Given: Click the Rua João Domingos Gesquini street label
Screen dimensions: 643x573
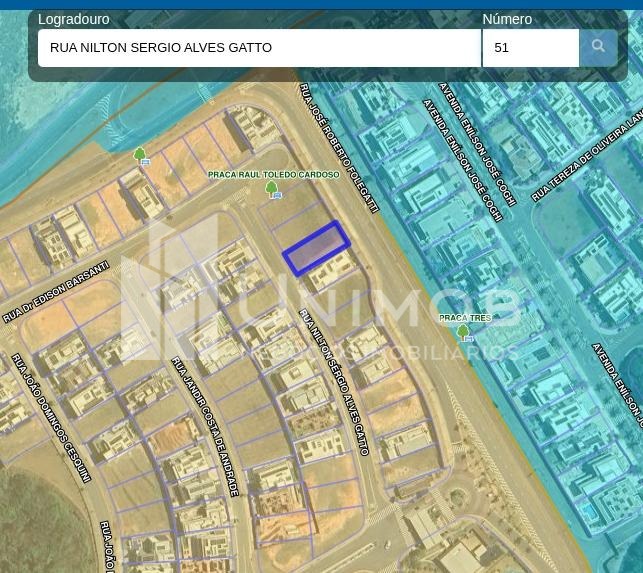Looking at the screenshot, I should coord(52,417).
